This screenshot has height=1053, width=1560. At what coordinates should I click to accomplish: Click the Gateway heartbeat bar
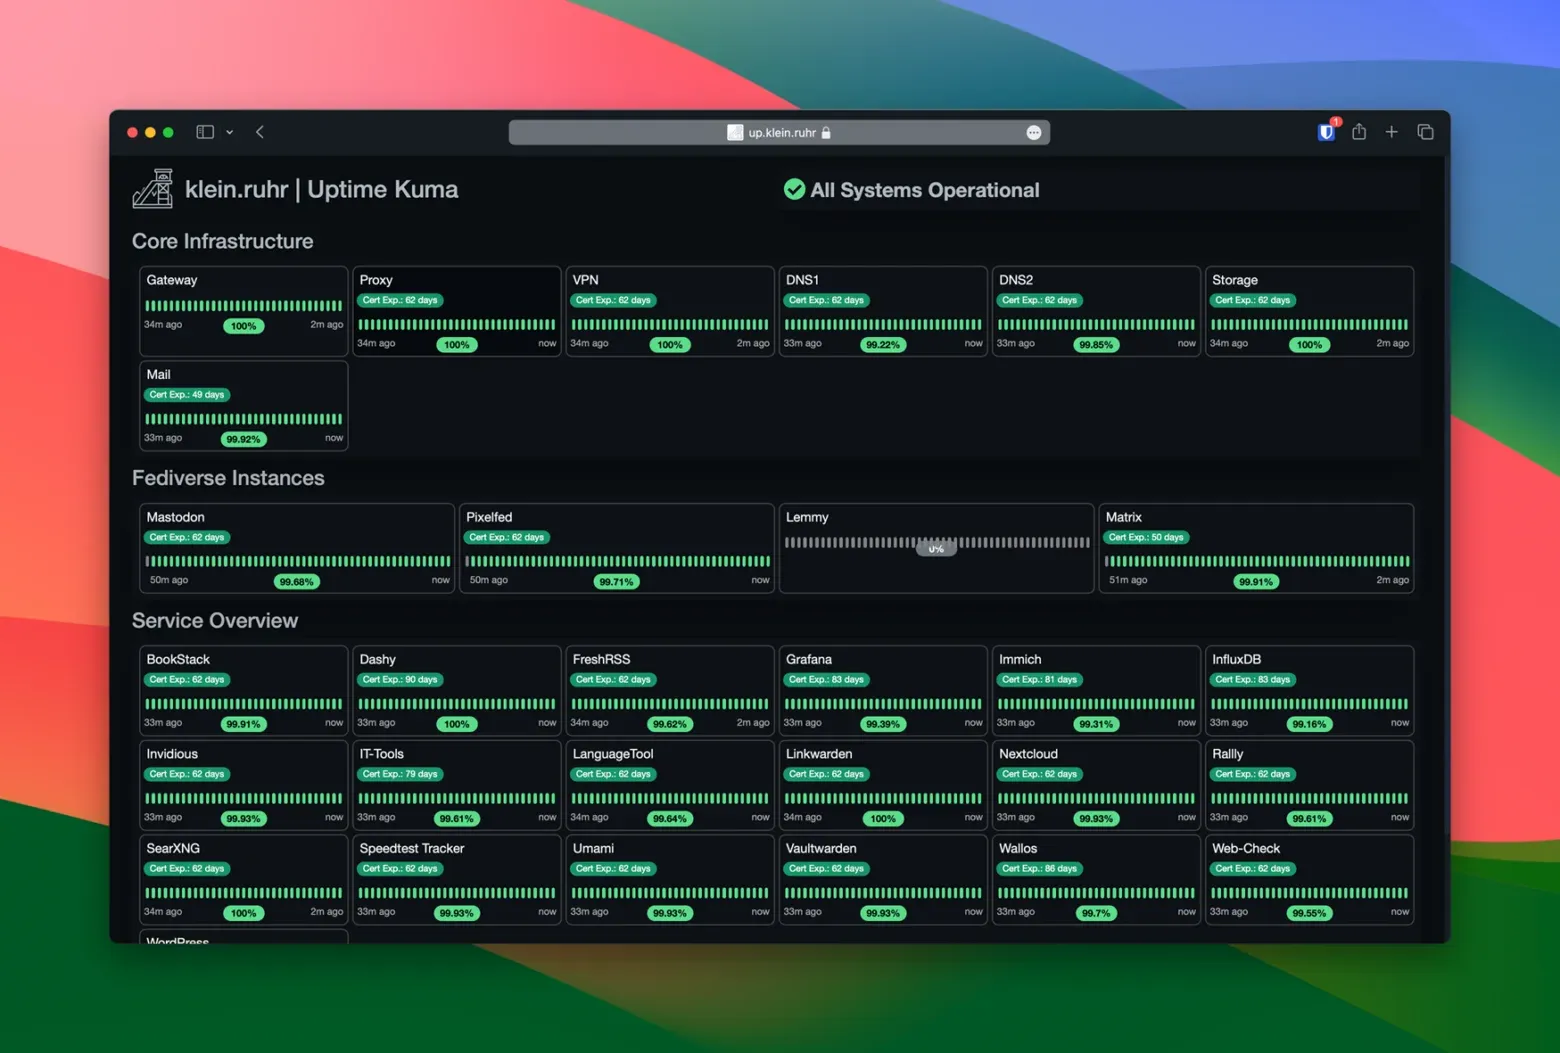(x=244, y=305)
